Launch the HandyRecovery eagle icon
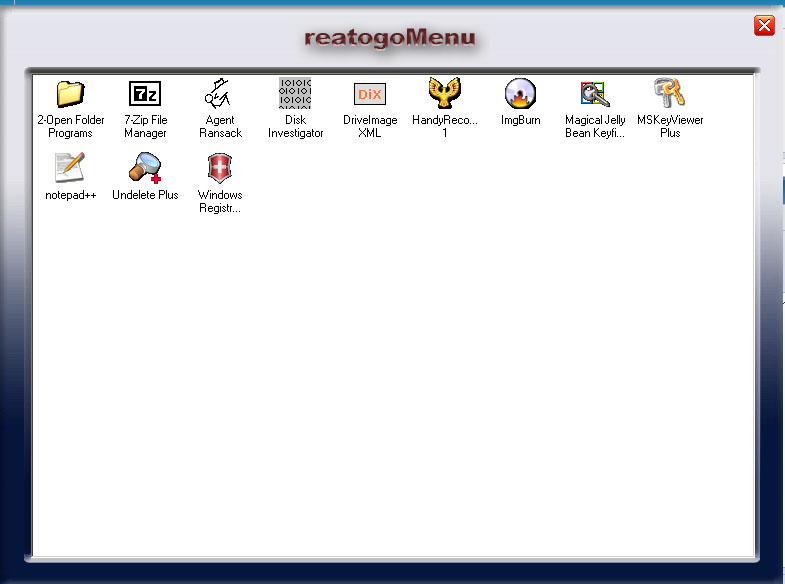The height and width of the screenshot is (584, 785). (445, 94)
